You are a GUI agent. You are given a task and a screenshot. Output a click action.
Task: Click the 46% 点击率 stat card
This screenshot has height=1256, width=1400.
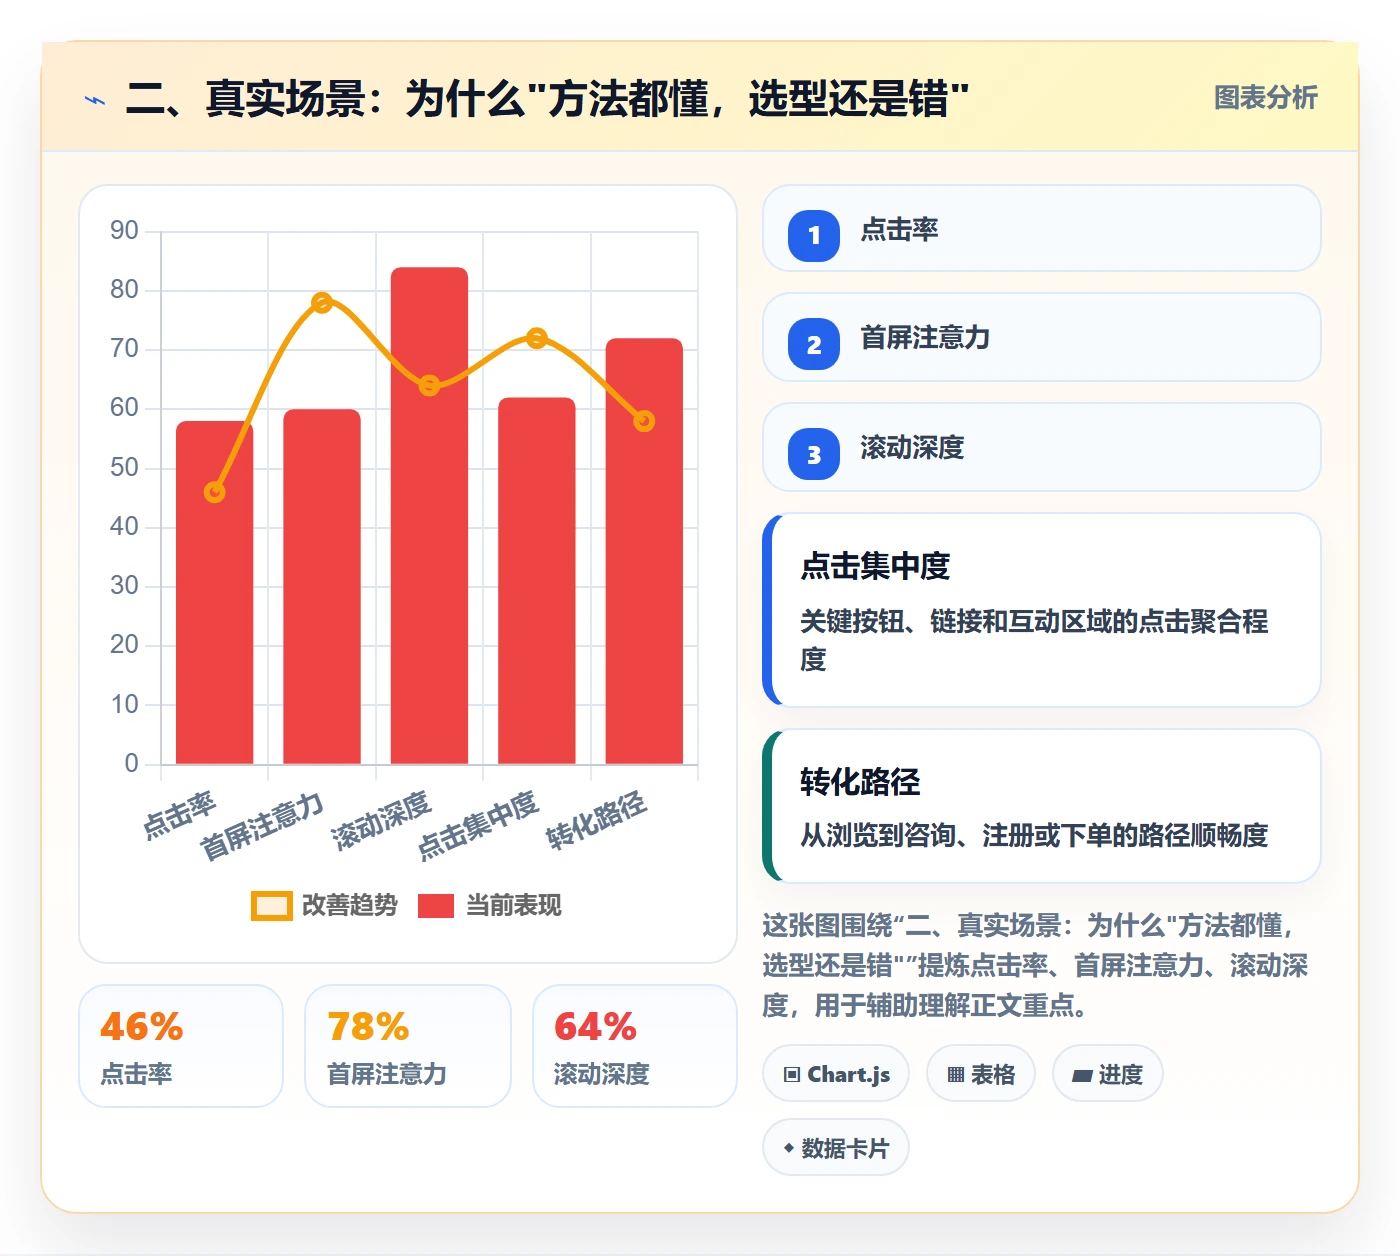181,1046
